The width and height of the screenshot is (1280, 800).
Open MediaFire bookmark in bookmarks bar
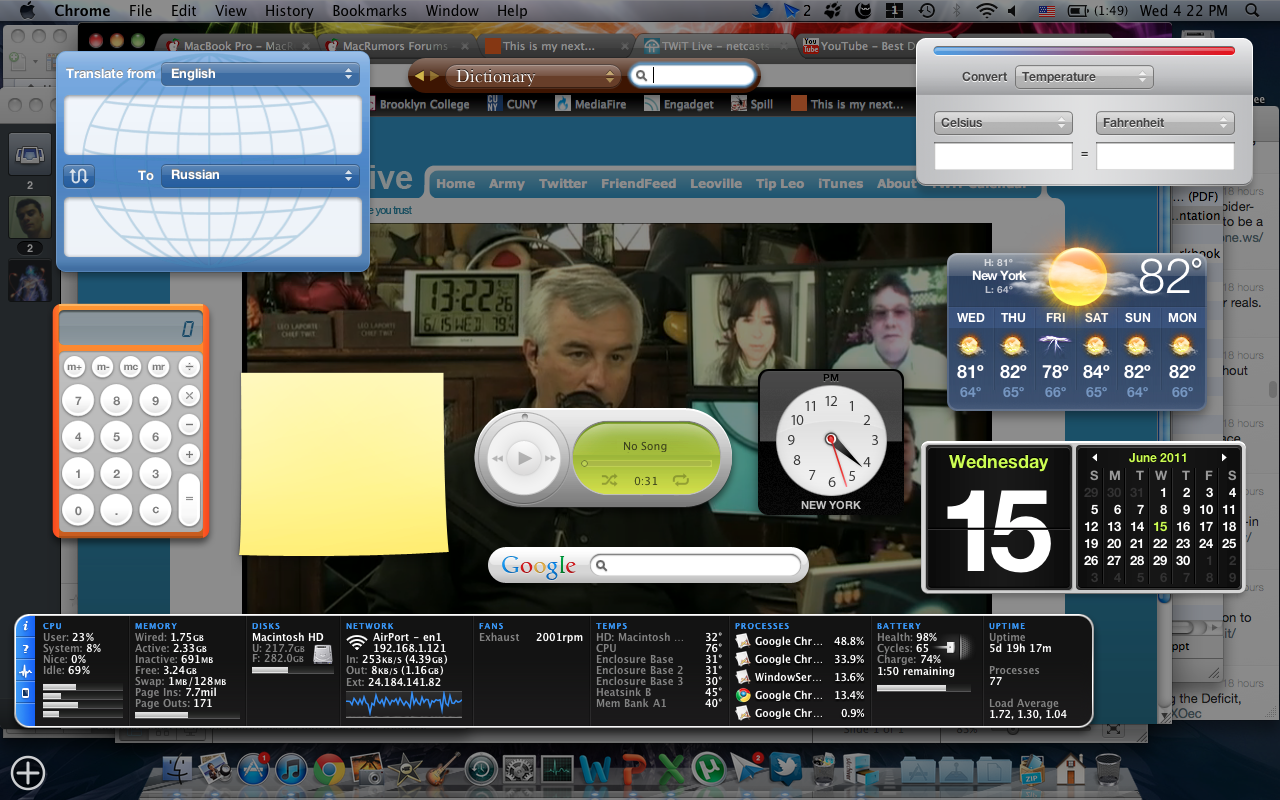coord(590,104)
